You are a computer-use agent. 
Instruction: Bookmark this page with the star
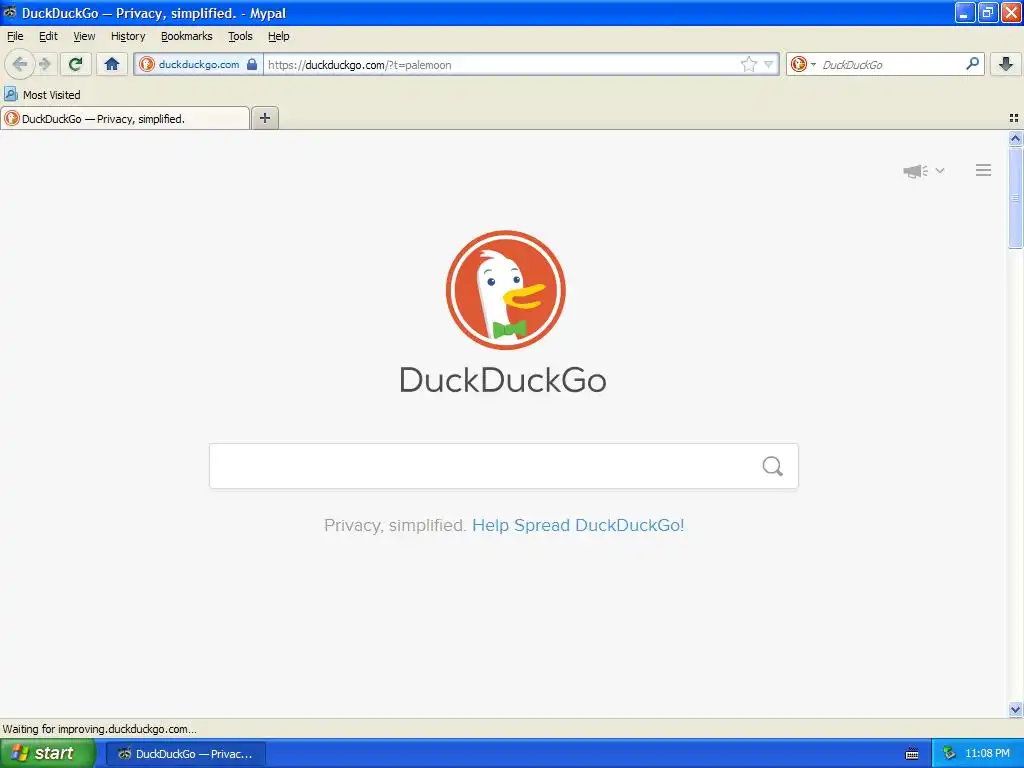[748, 64]
